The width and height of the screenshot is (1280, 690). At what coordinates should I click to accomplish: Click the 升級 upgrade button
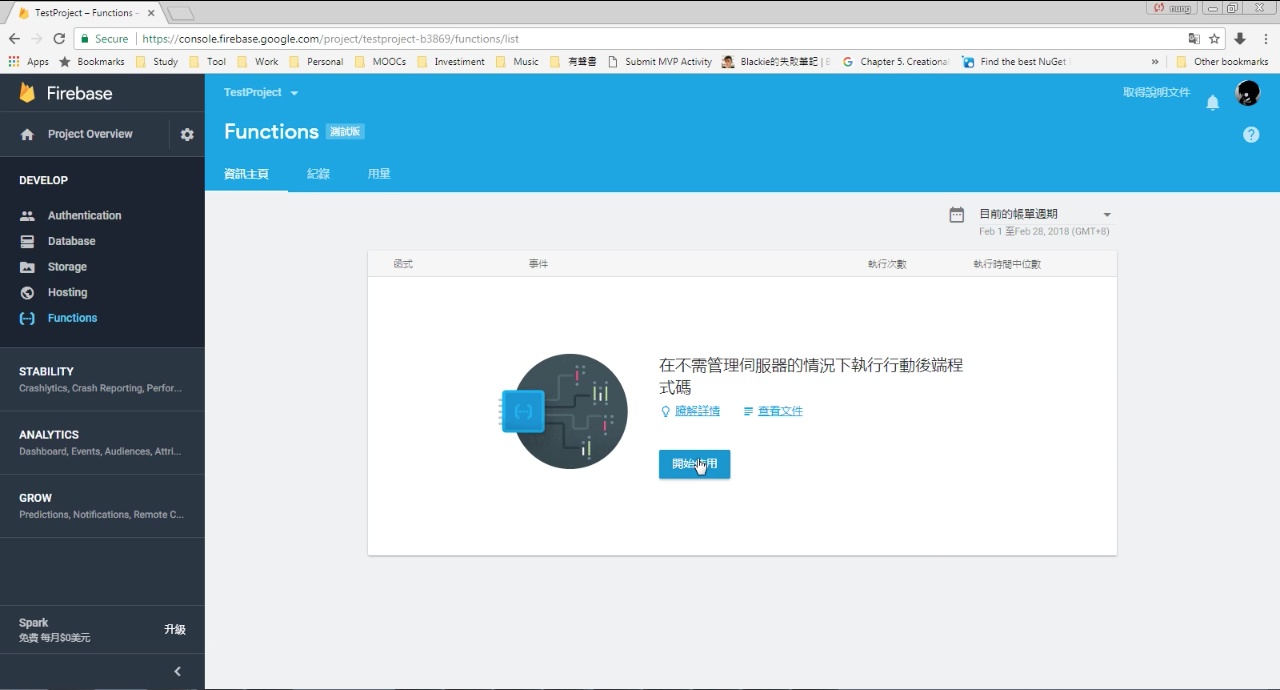click(175, 629)
